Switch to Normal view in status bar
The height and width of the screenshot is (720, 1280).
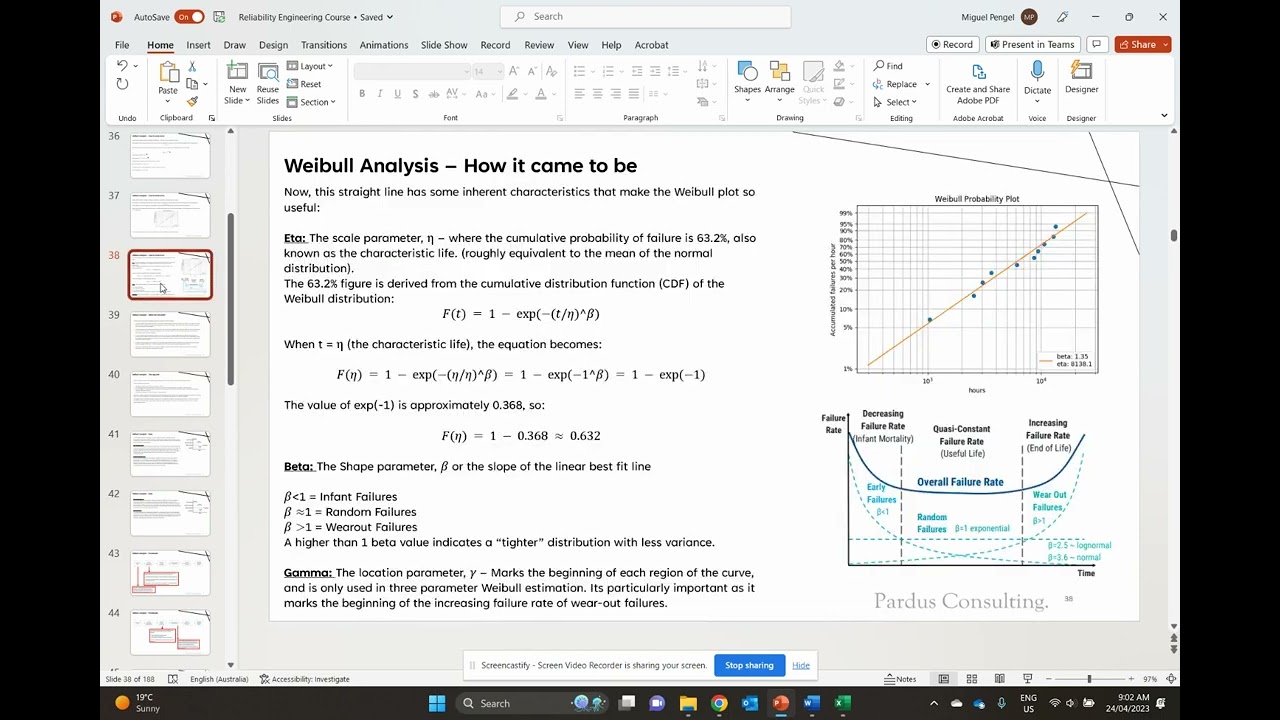click(x=943, y=679)
